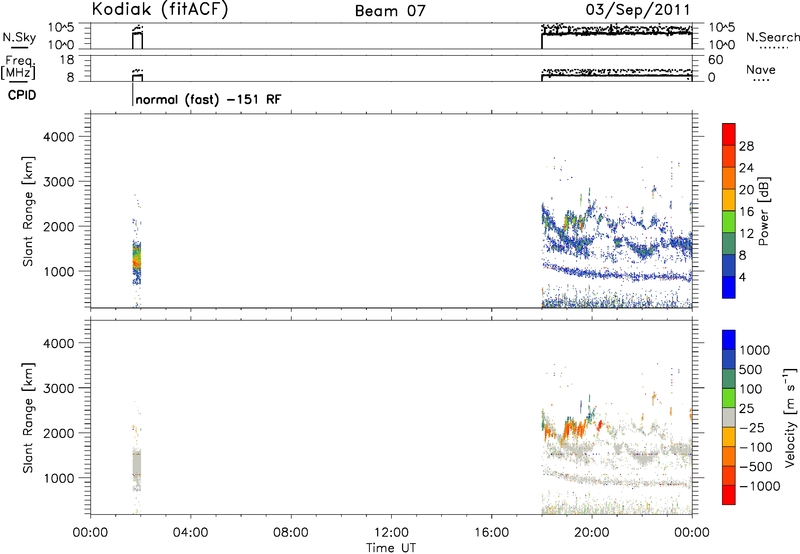Pick the red bottom segment of velocity colorbar
Image resolution: width=800 pixels, height=554 pixels.
tap(729, 495)
